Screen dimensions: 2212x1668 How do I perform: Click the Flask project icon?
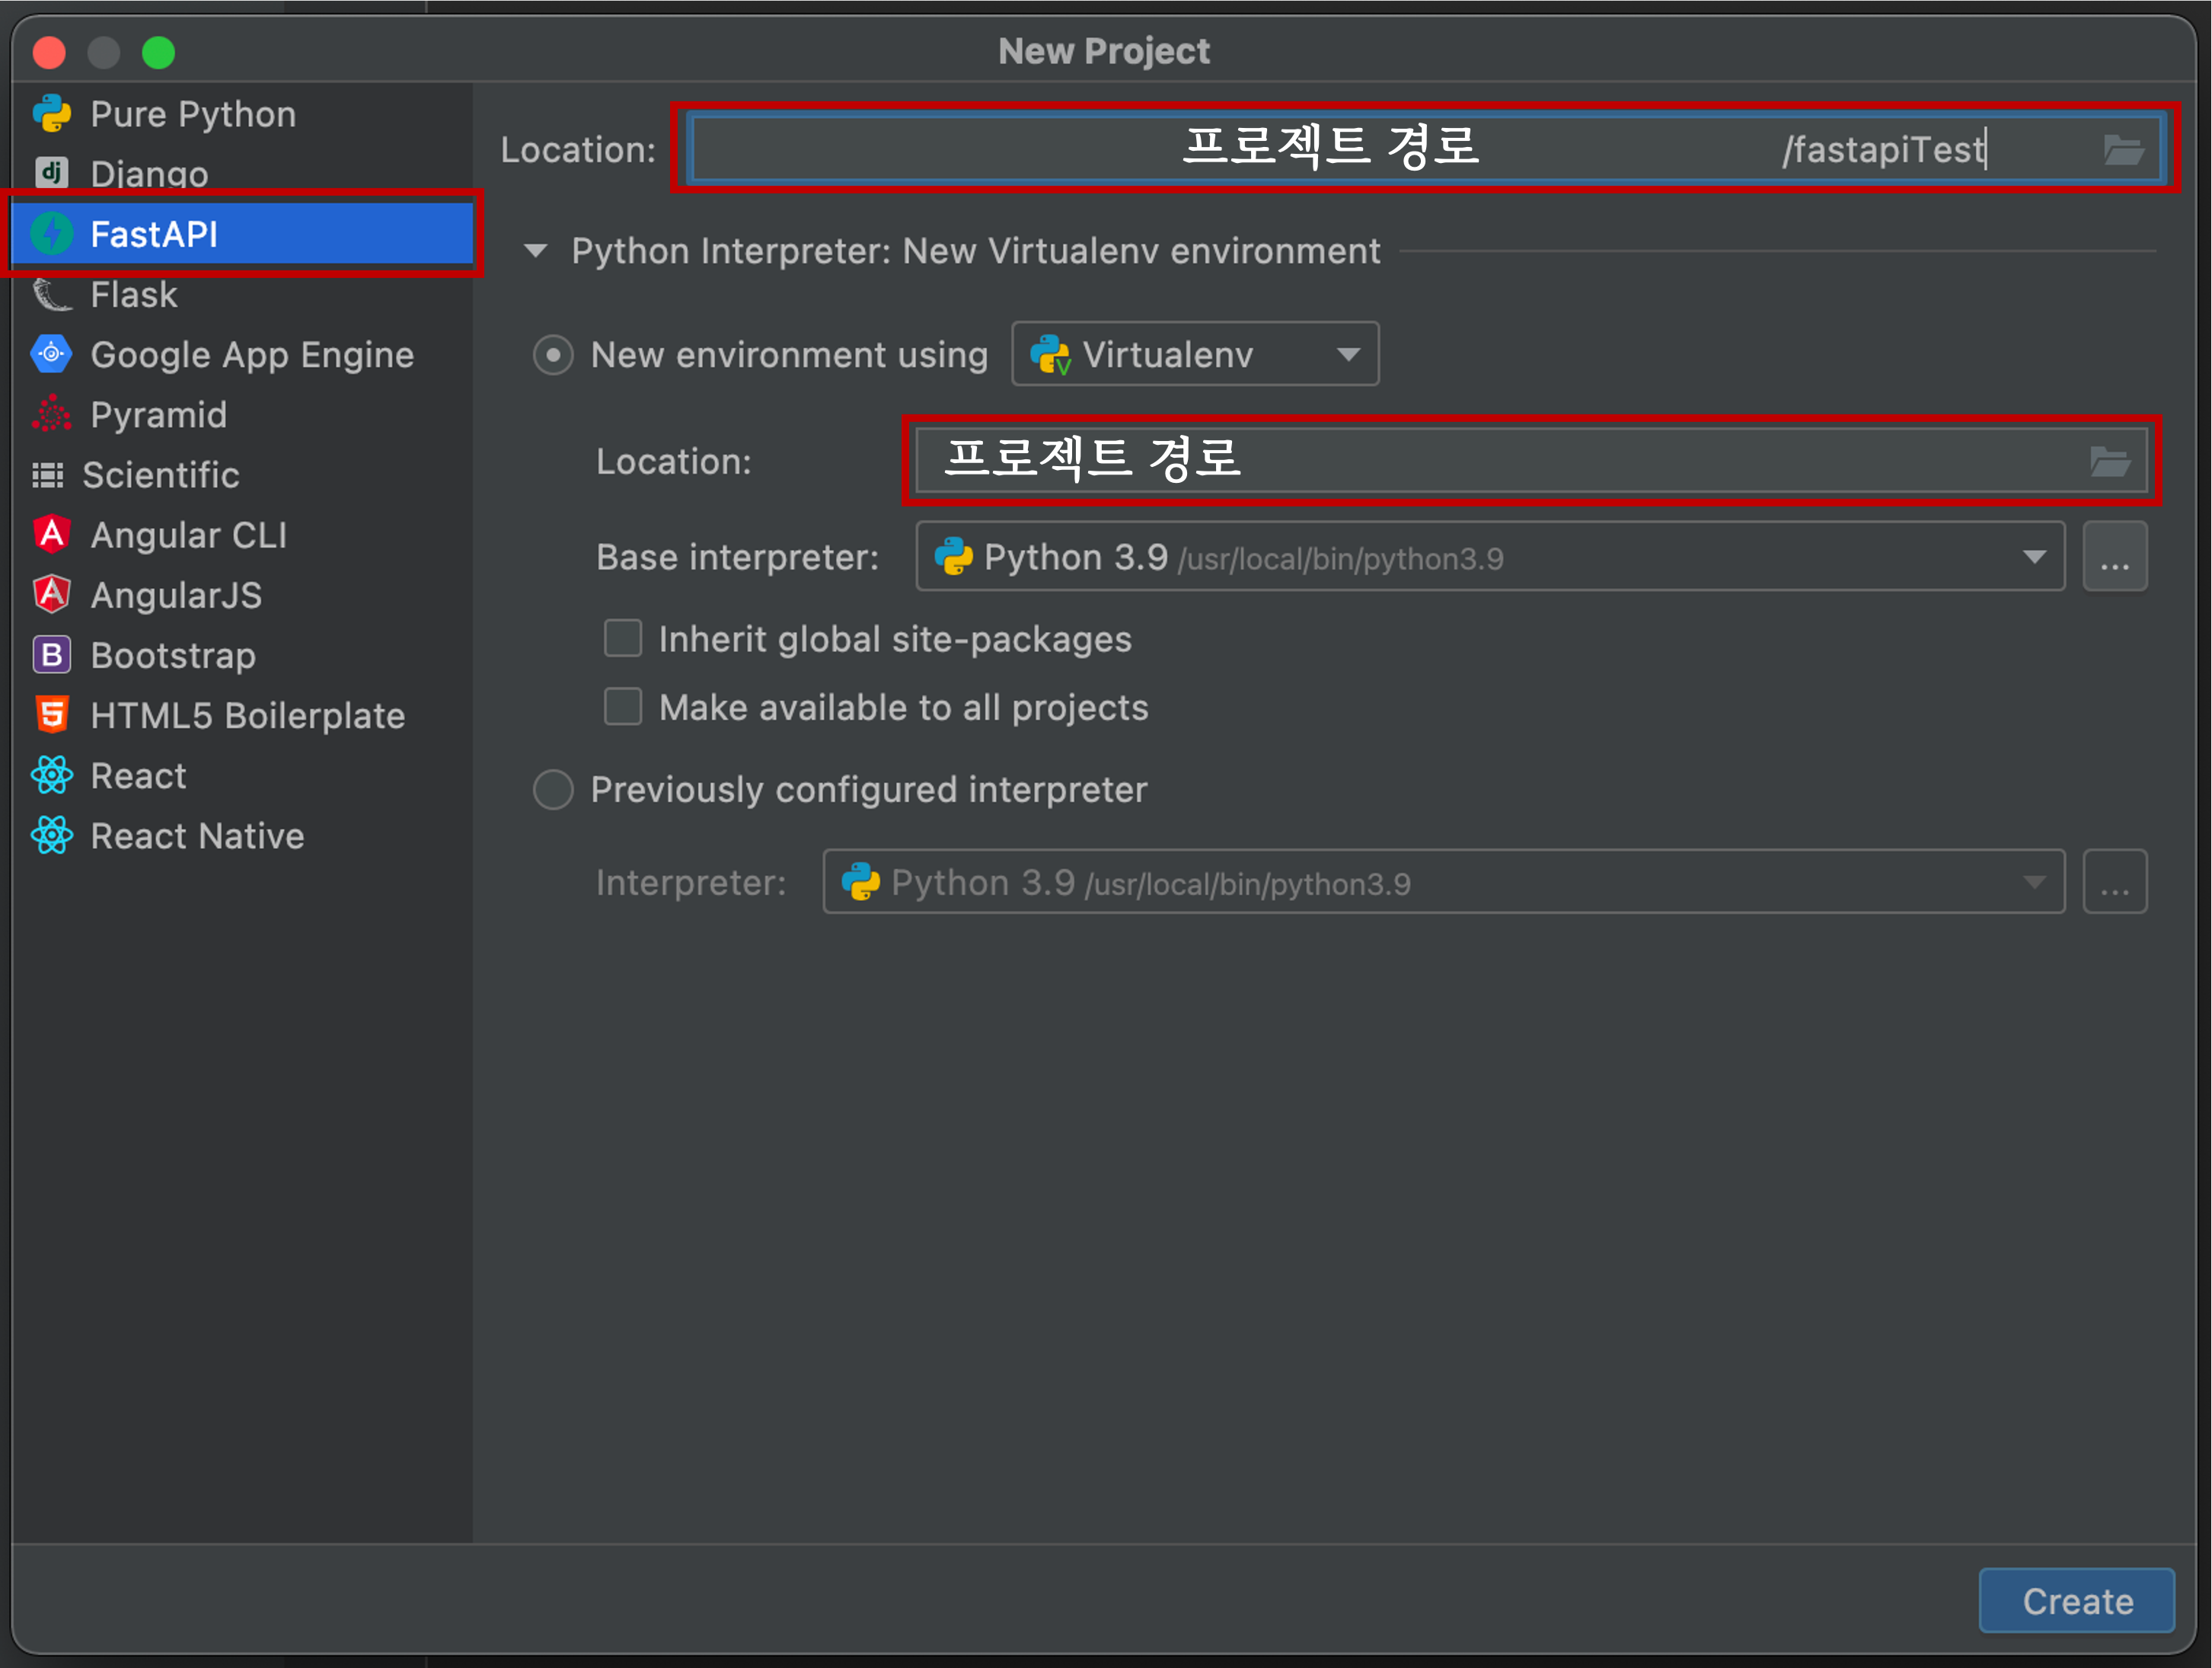(52, 295)
